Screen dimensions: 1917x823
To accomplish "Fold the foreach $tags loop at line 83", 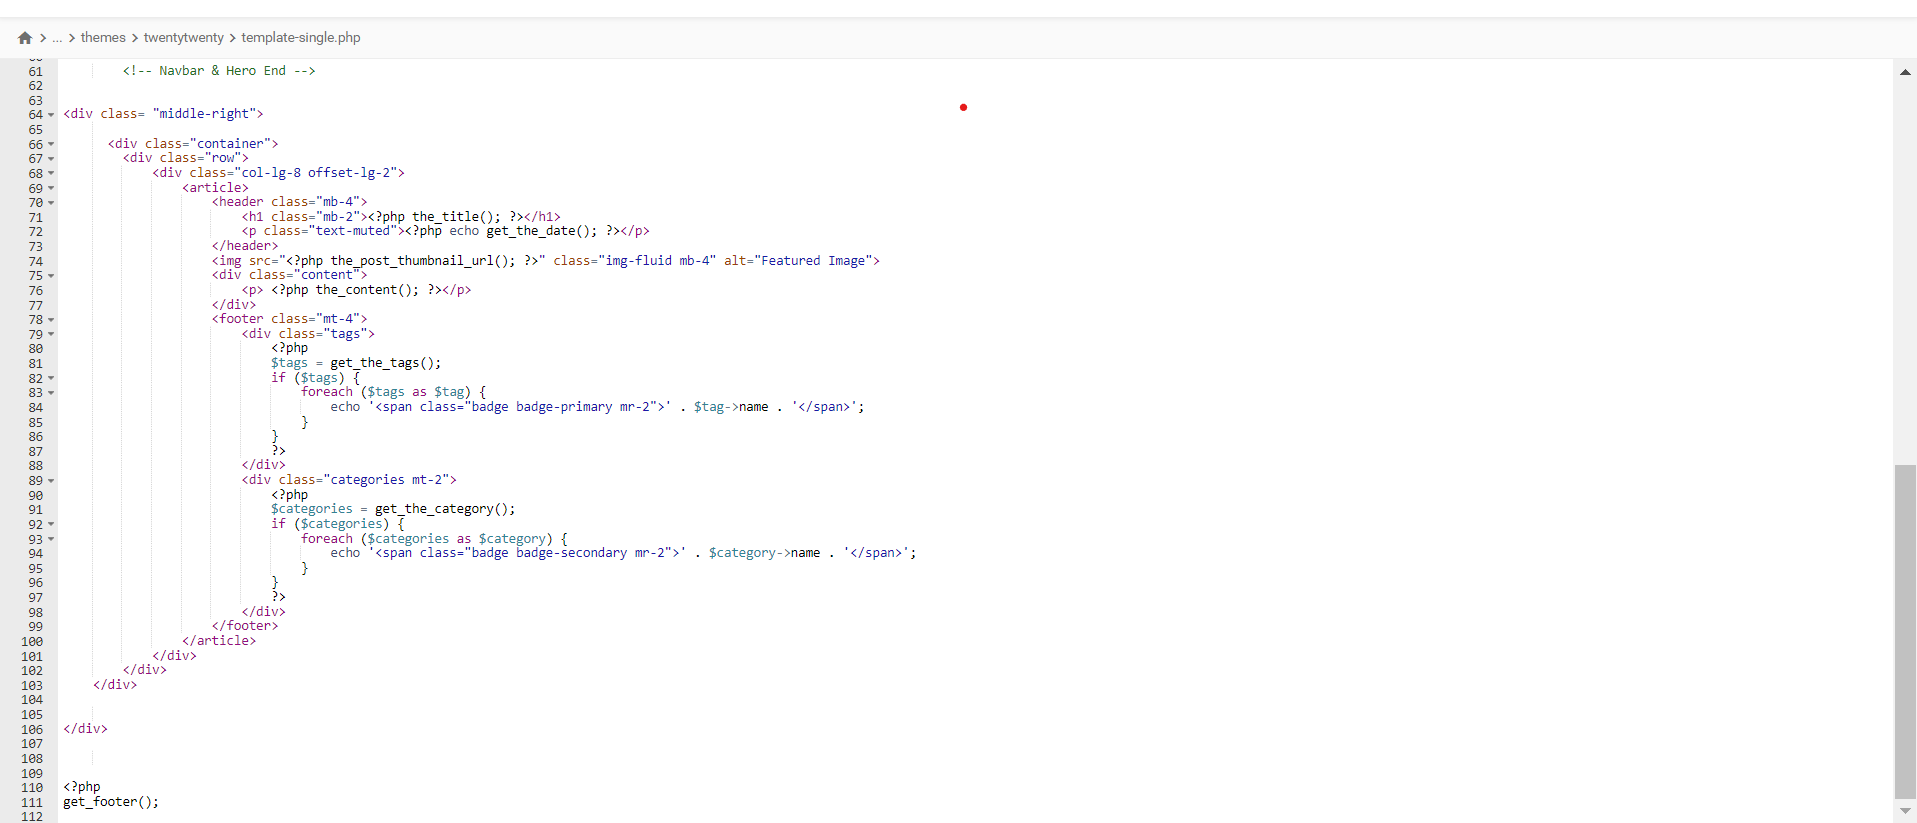I will (x=51, y=393).
